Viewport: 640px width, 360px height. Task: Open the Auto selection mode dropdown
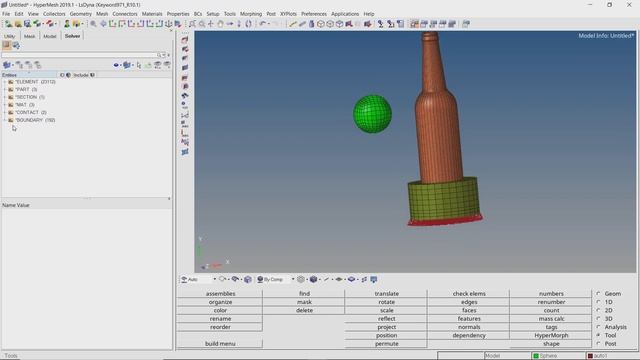pos(214,279)
